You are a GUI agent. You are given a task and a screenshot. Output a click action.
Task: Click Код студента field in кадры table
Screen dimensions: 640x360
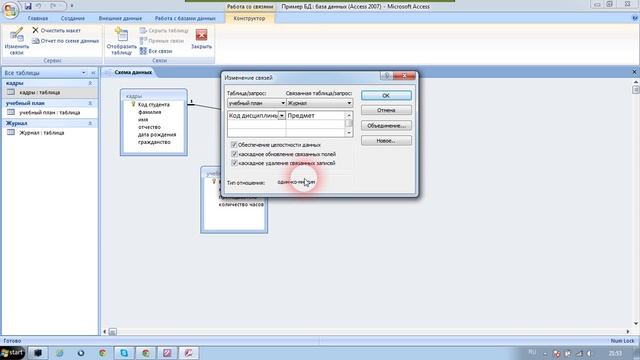[x=153, y=104]
